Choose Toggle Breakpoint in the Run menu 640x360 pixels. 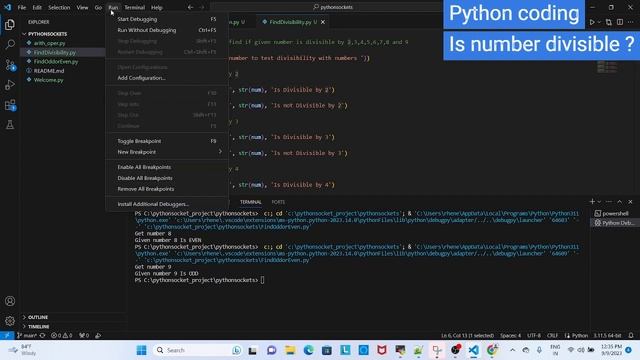(x=167, y=141)
